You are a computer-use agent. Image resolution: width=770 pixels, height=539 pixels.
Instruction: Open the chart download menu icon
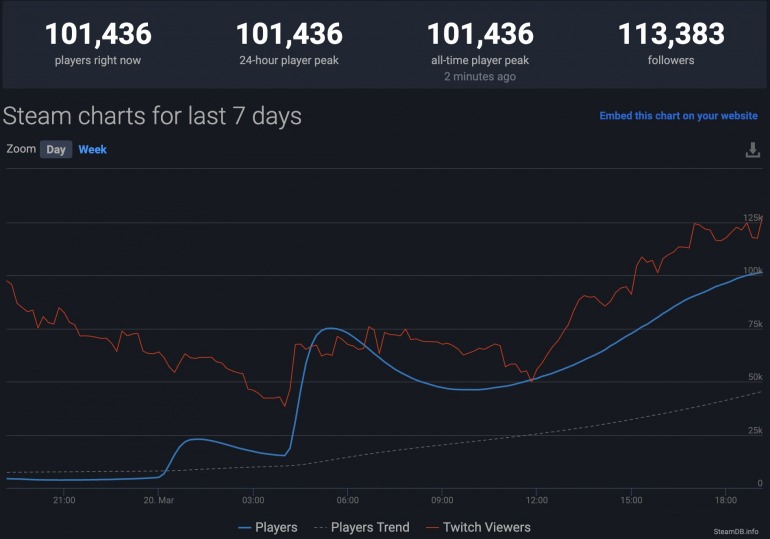[753, 150]
